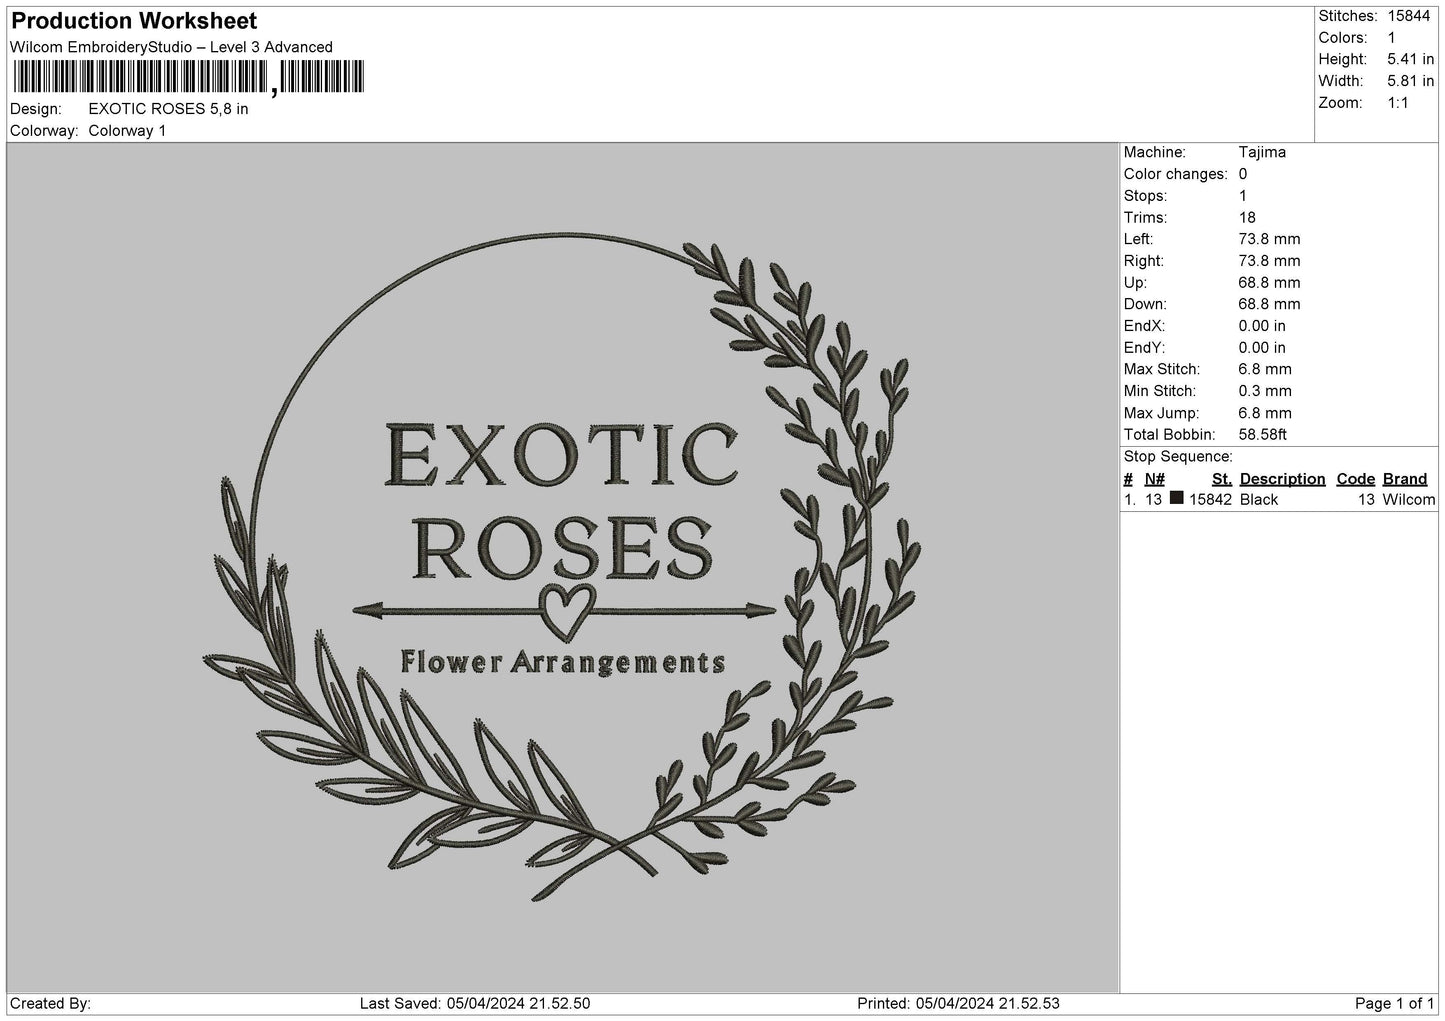Click the Zoom value 1:1
This screenshot has width=1445, height=1021.
[x=1397, y=103]
